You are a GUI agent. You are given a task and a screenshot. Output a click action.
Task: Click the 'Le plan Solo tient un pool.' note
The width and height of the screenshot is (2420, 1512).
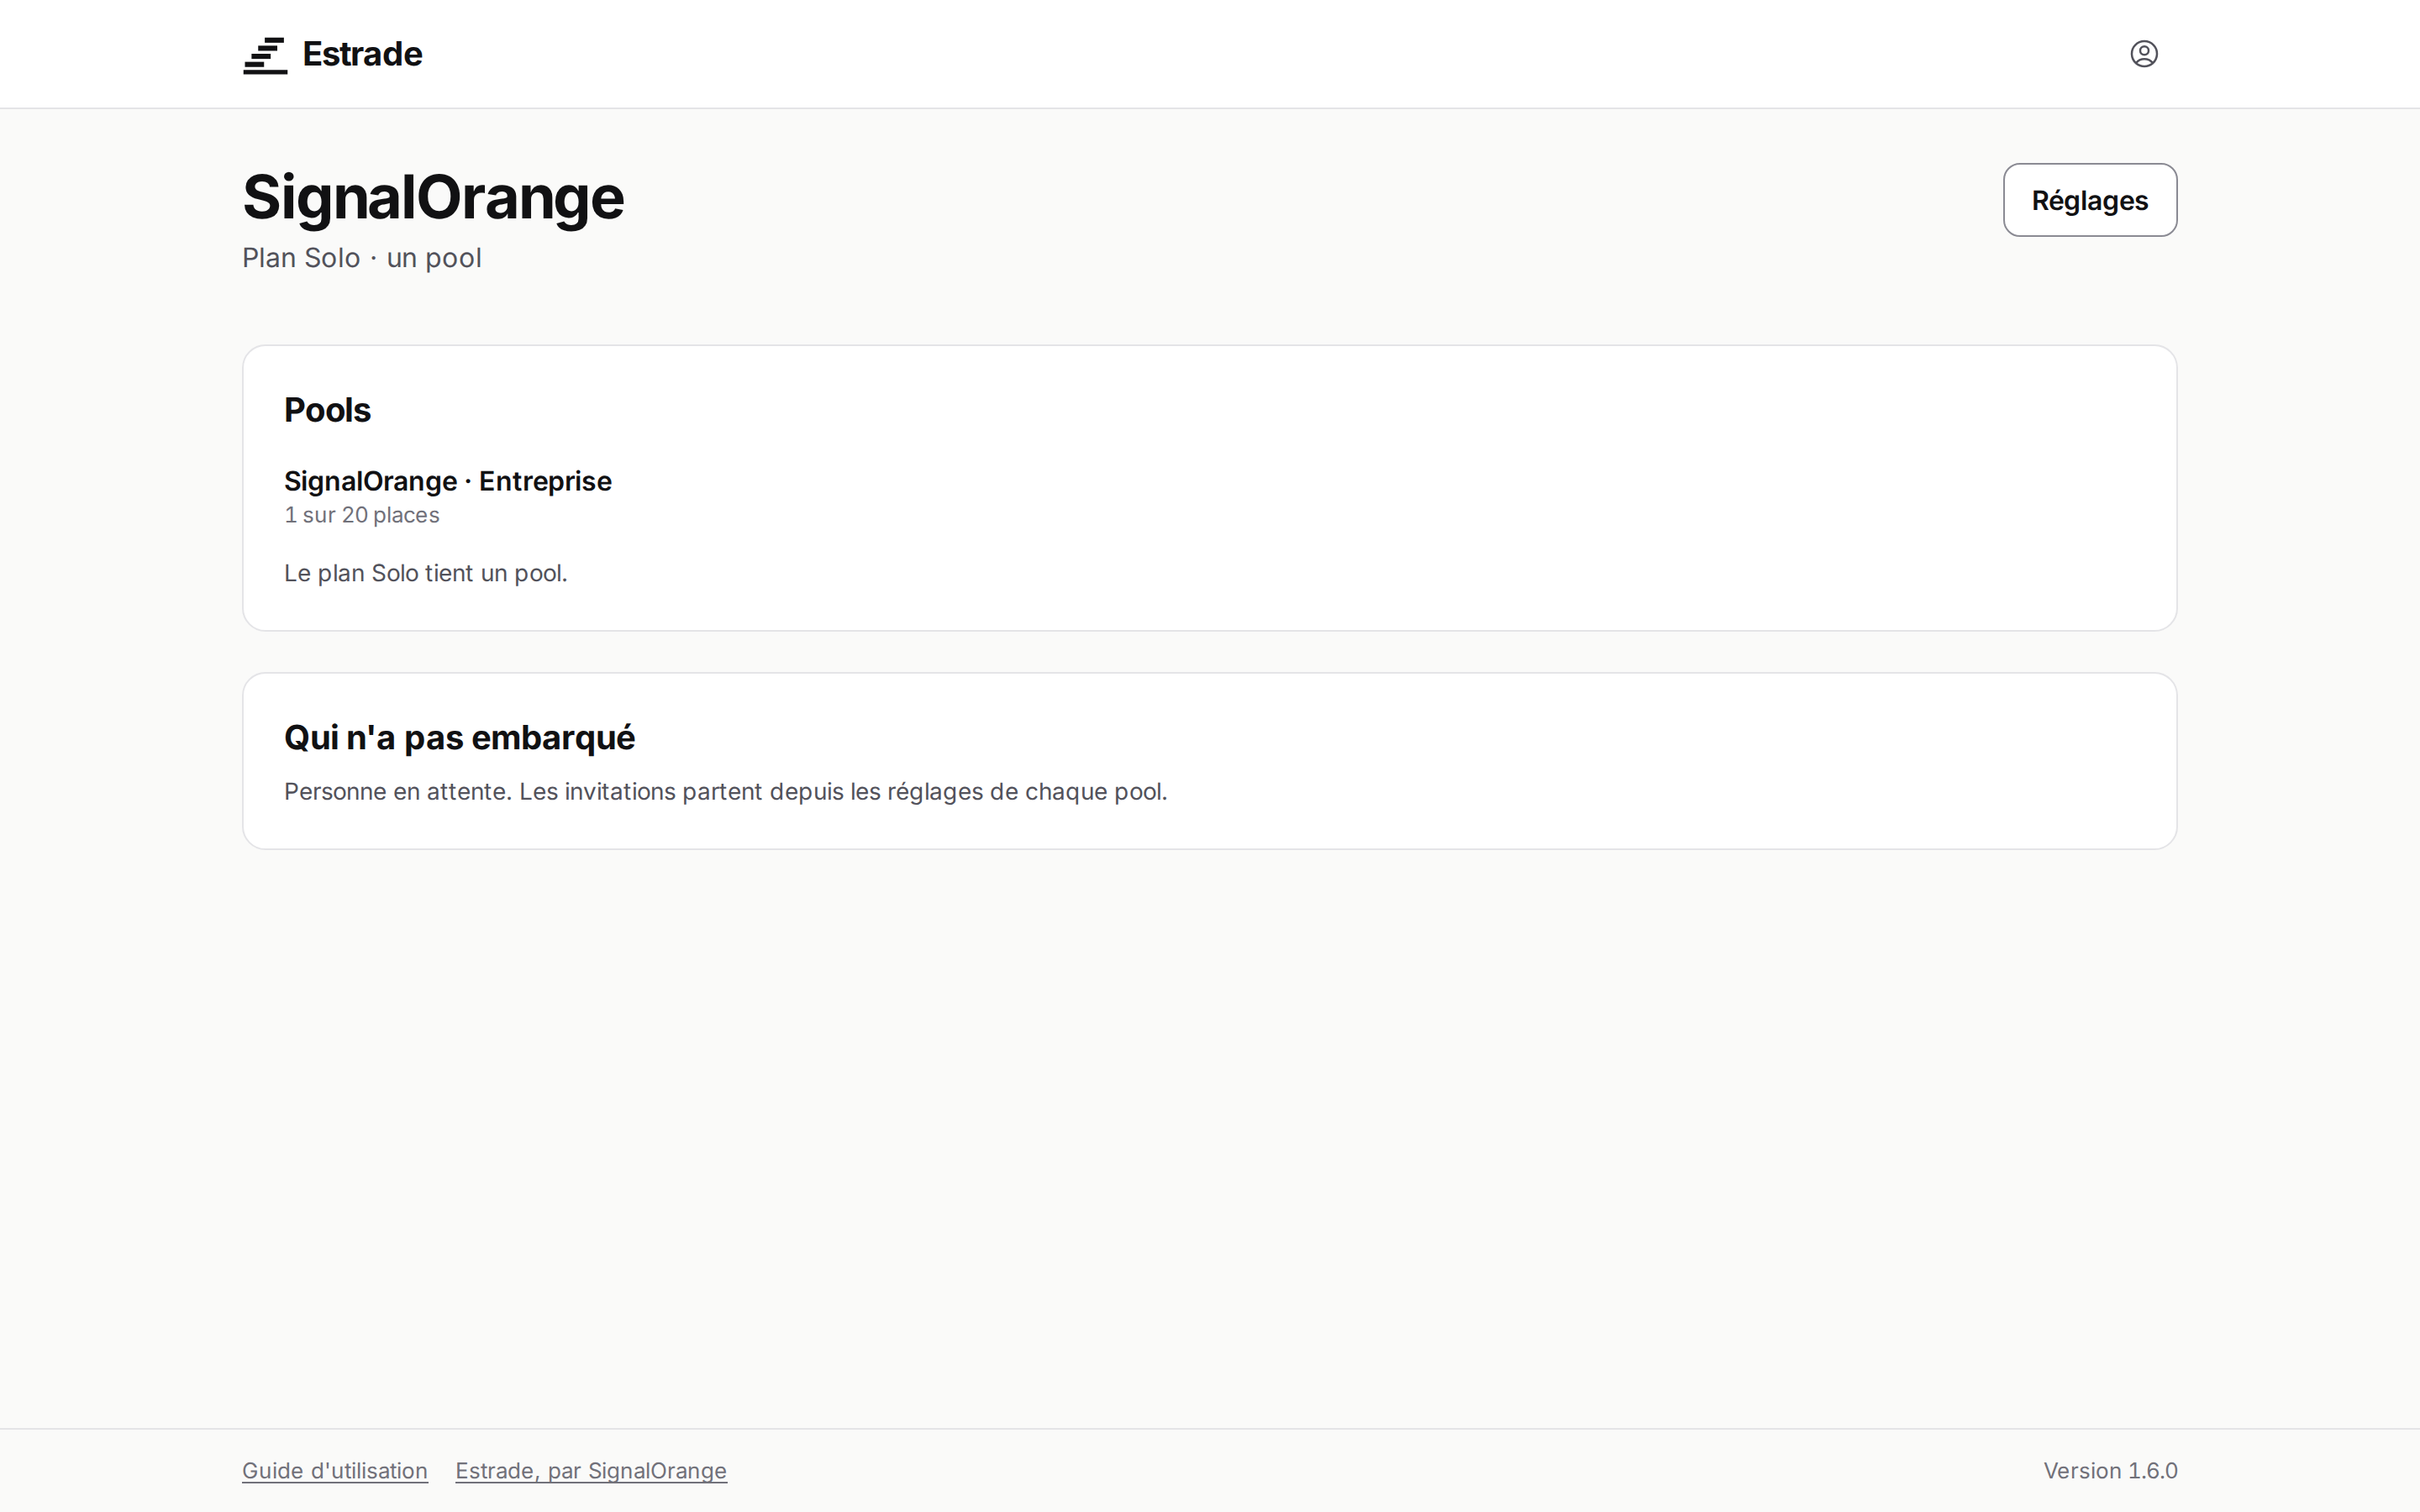pyautogui.click(x=426, y=573)
